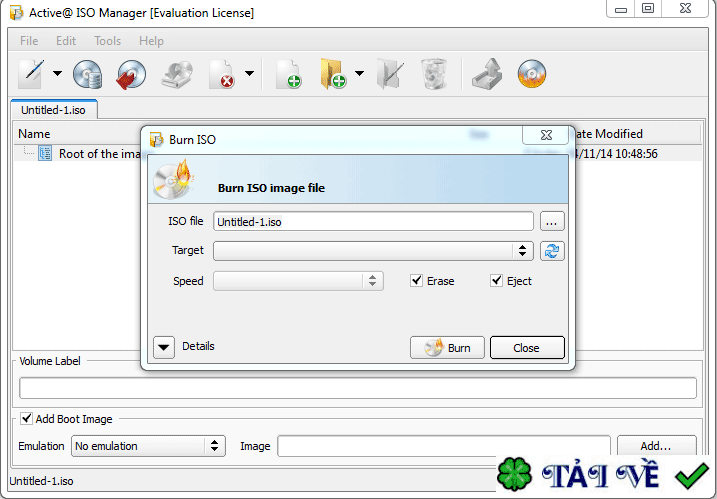Click the rename folder pencil icon
This screenshot has width=717, height=499.
click(390, 74)
